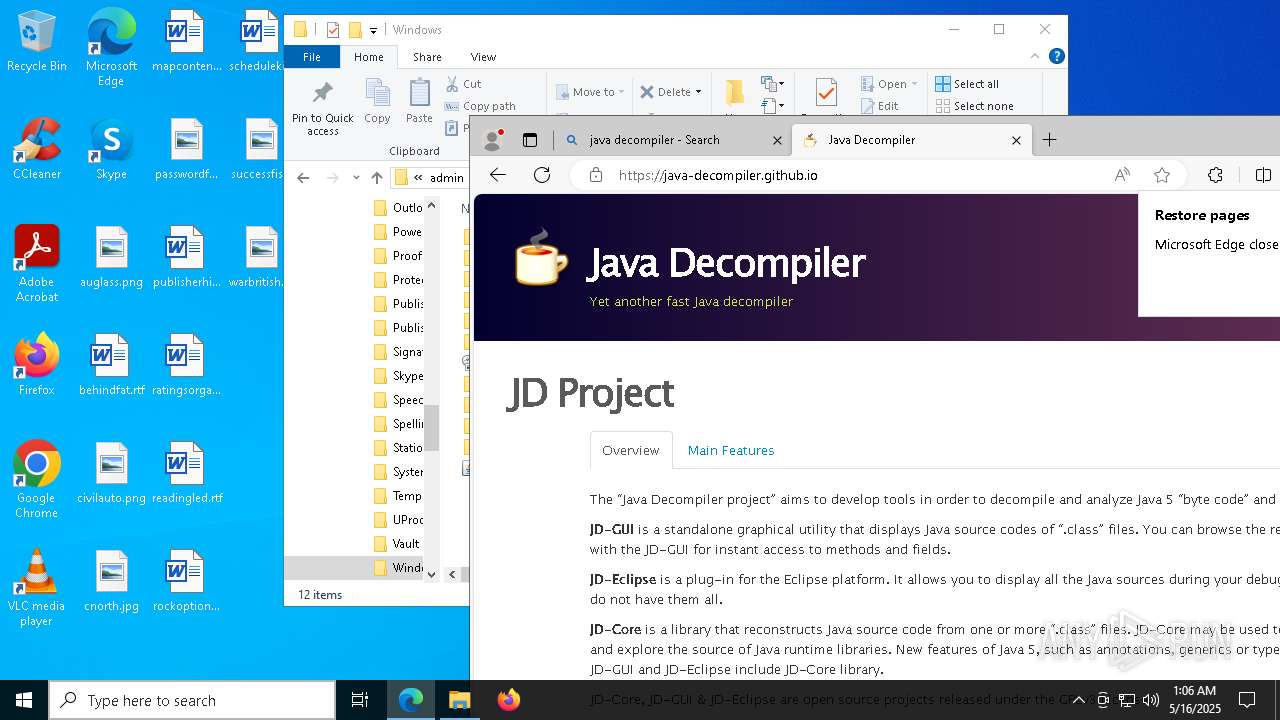Viewport: 1280px width, 720px height.
Task: Open a new Edge tab
Action: click(x=1049, y=140)
